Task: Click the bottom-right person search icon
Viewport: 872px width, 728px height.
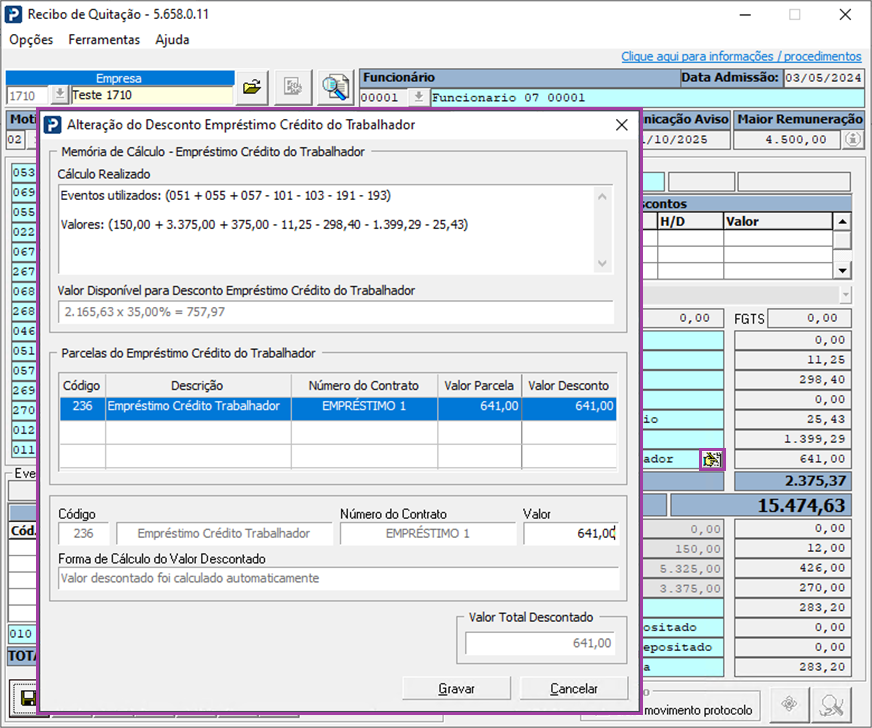Action: point(833,704)
